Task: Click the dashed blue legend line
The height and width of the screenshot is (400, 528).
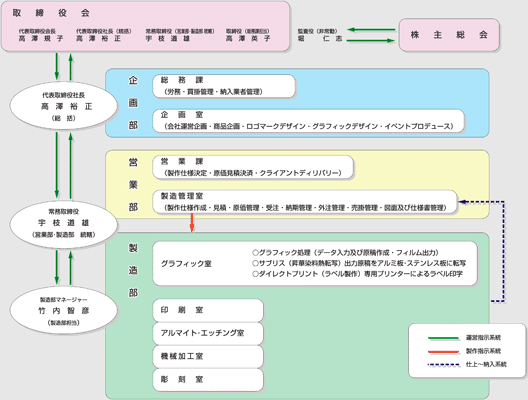Action: click(443, 365)
